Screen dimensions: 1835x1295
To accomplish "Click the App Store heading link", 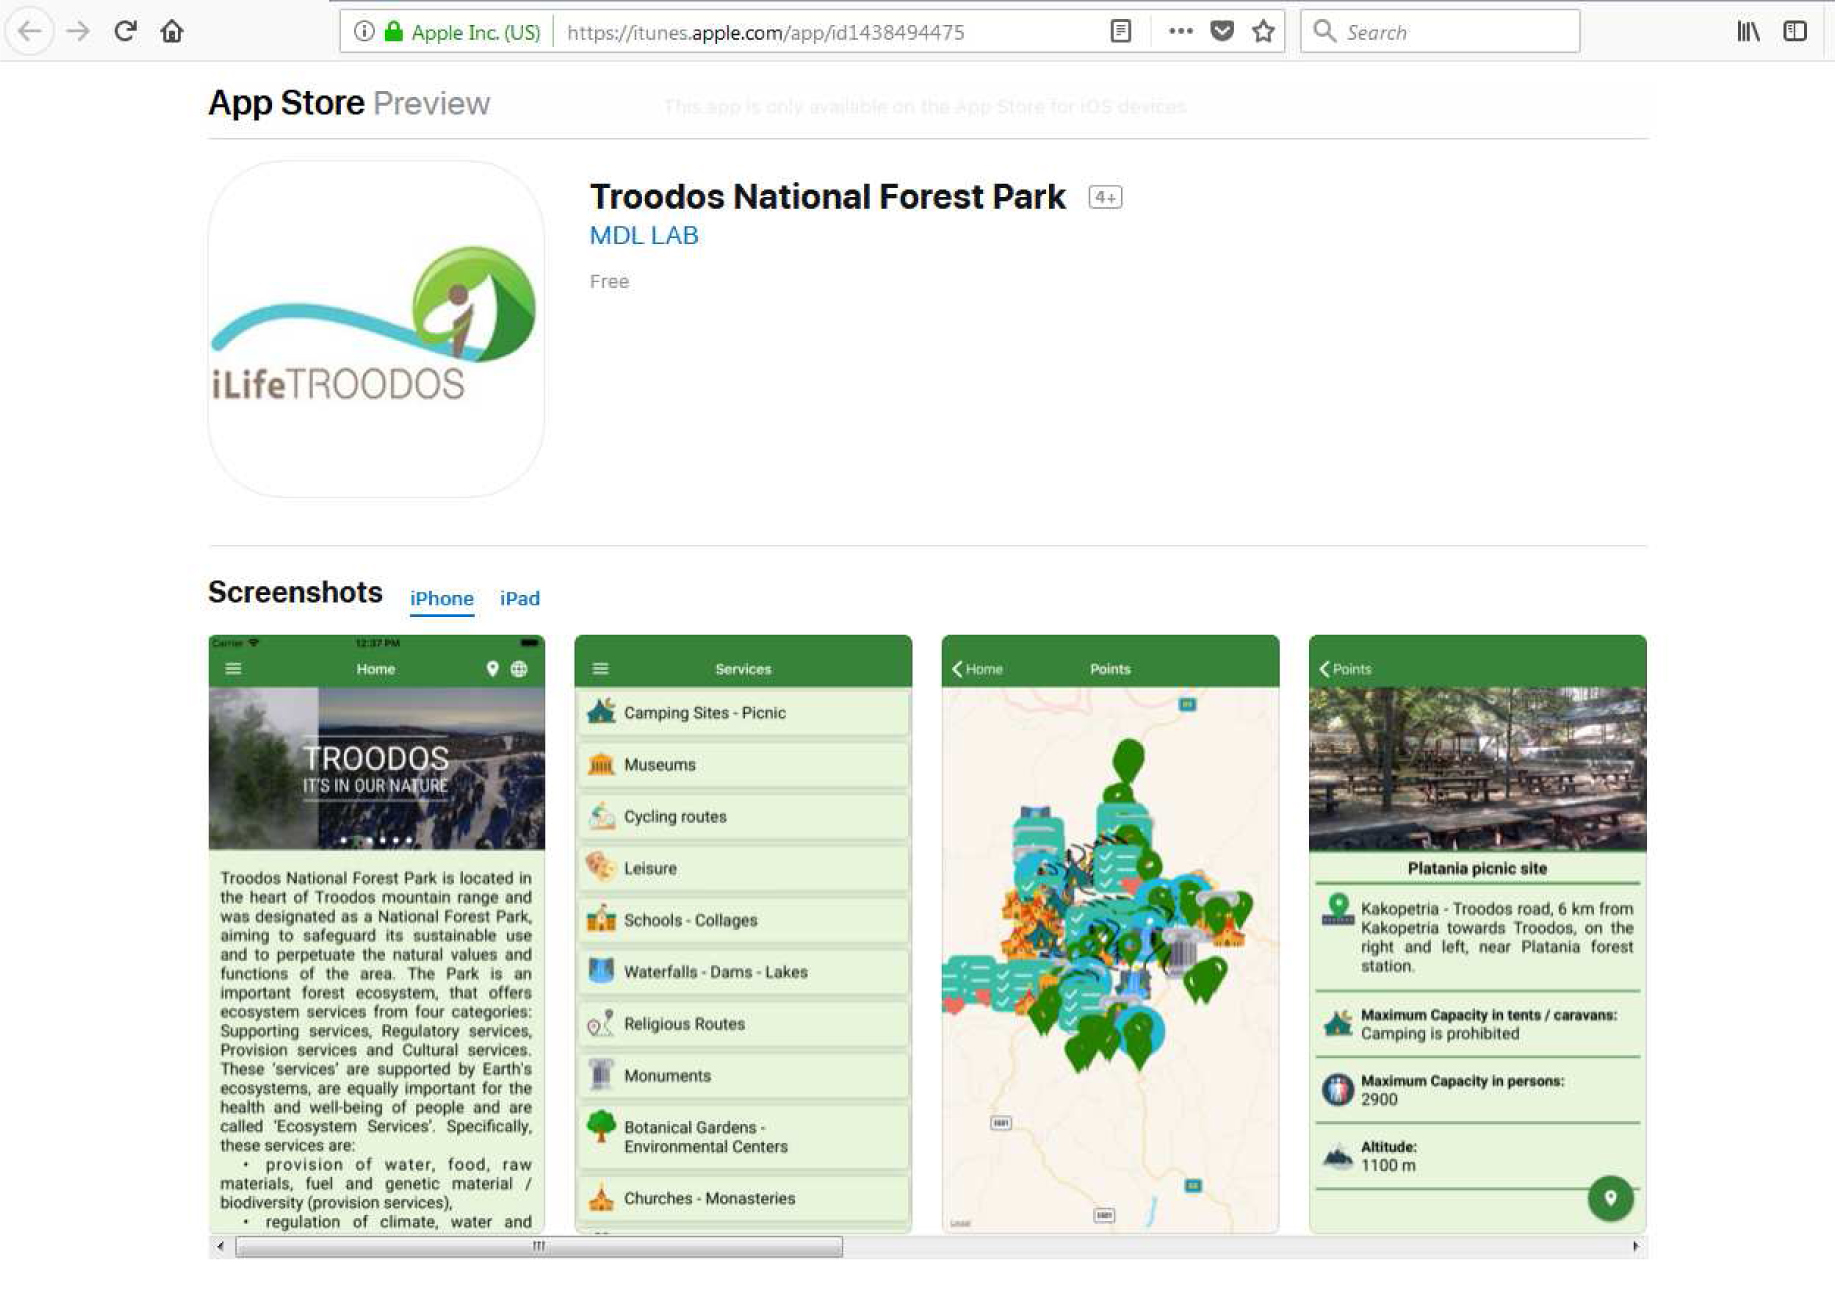I will [286, 103].
